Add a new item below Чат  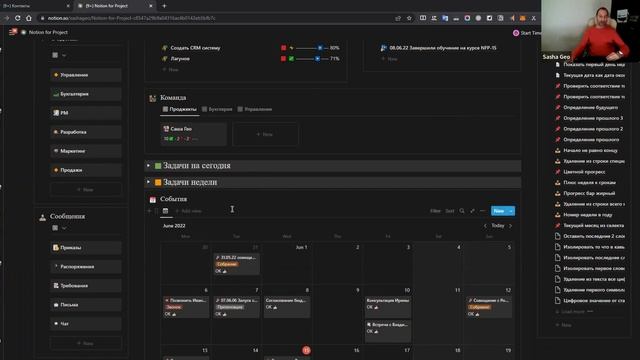point(86,343)
